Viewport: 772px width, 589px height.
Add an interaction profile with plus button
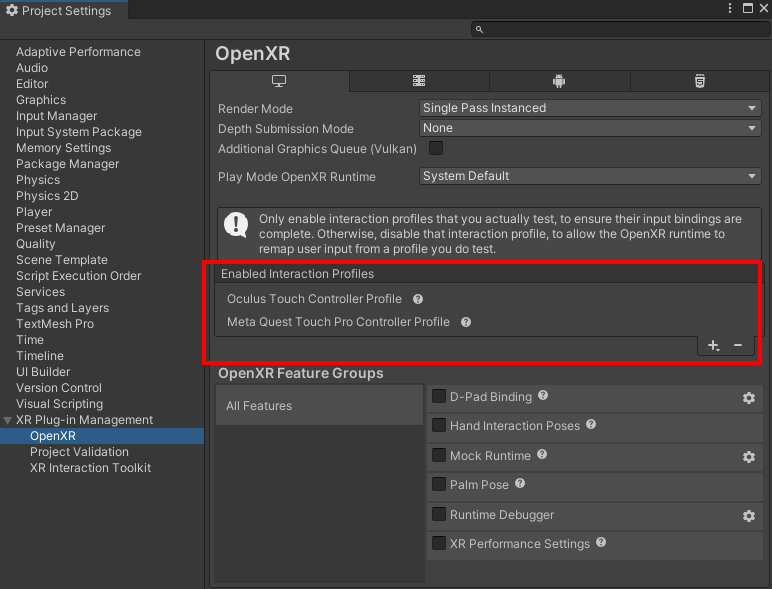coord(713,345)
